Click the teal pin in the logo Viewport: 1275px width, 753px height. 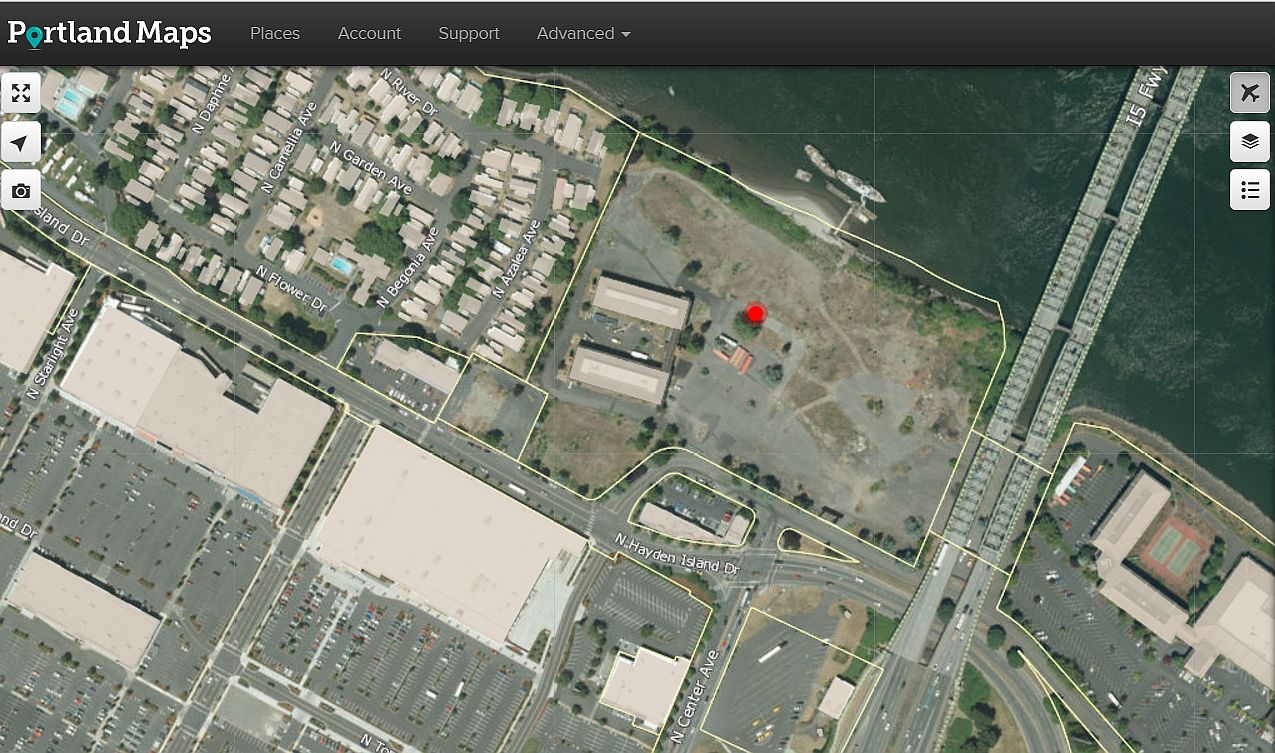pyautogui.click(x=35, y=38)
